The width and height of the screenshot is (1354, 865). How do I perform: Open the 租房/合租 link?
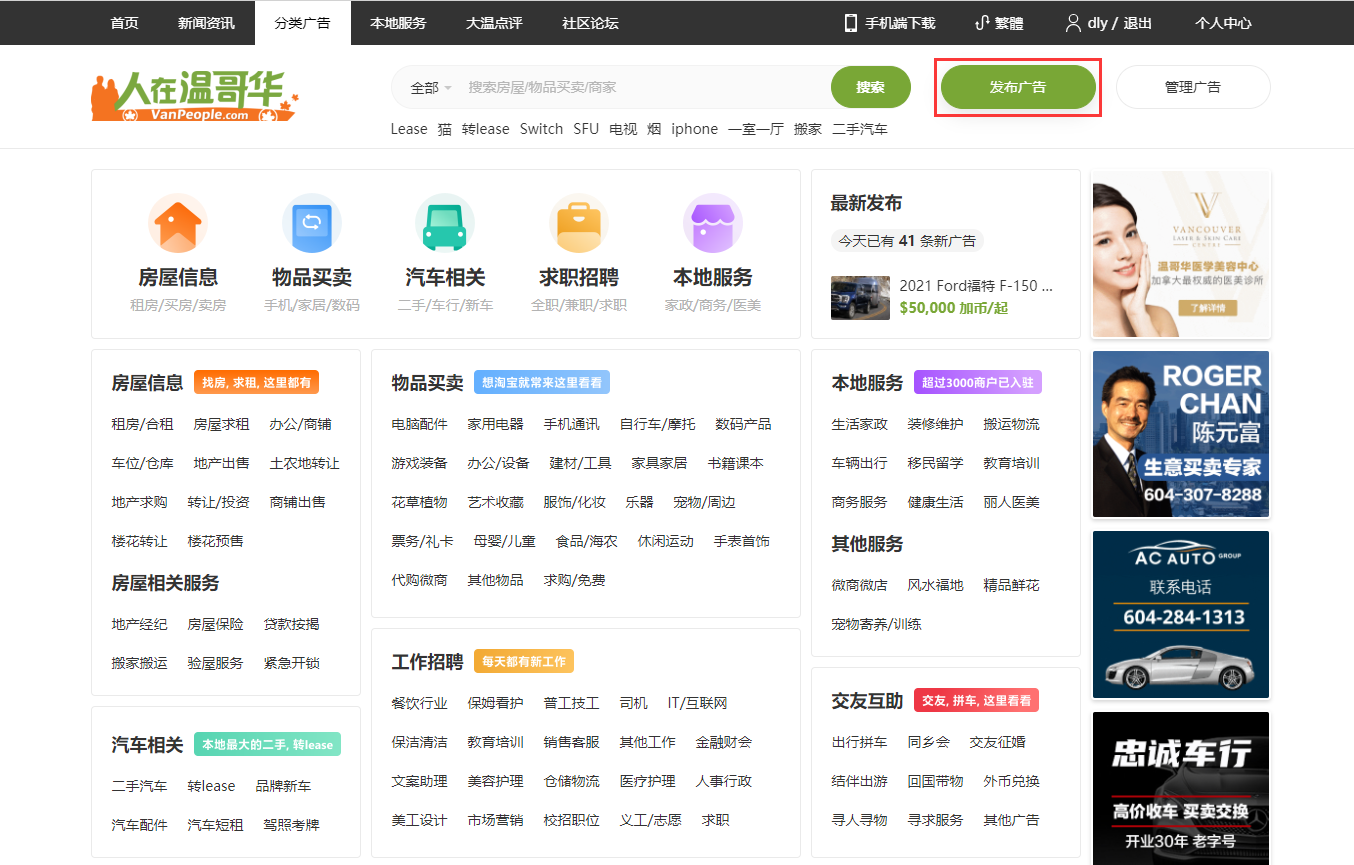[x=142, y=424]
